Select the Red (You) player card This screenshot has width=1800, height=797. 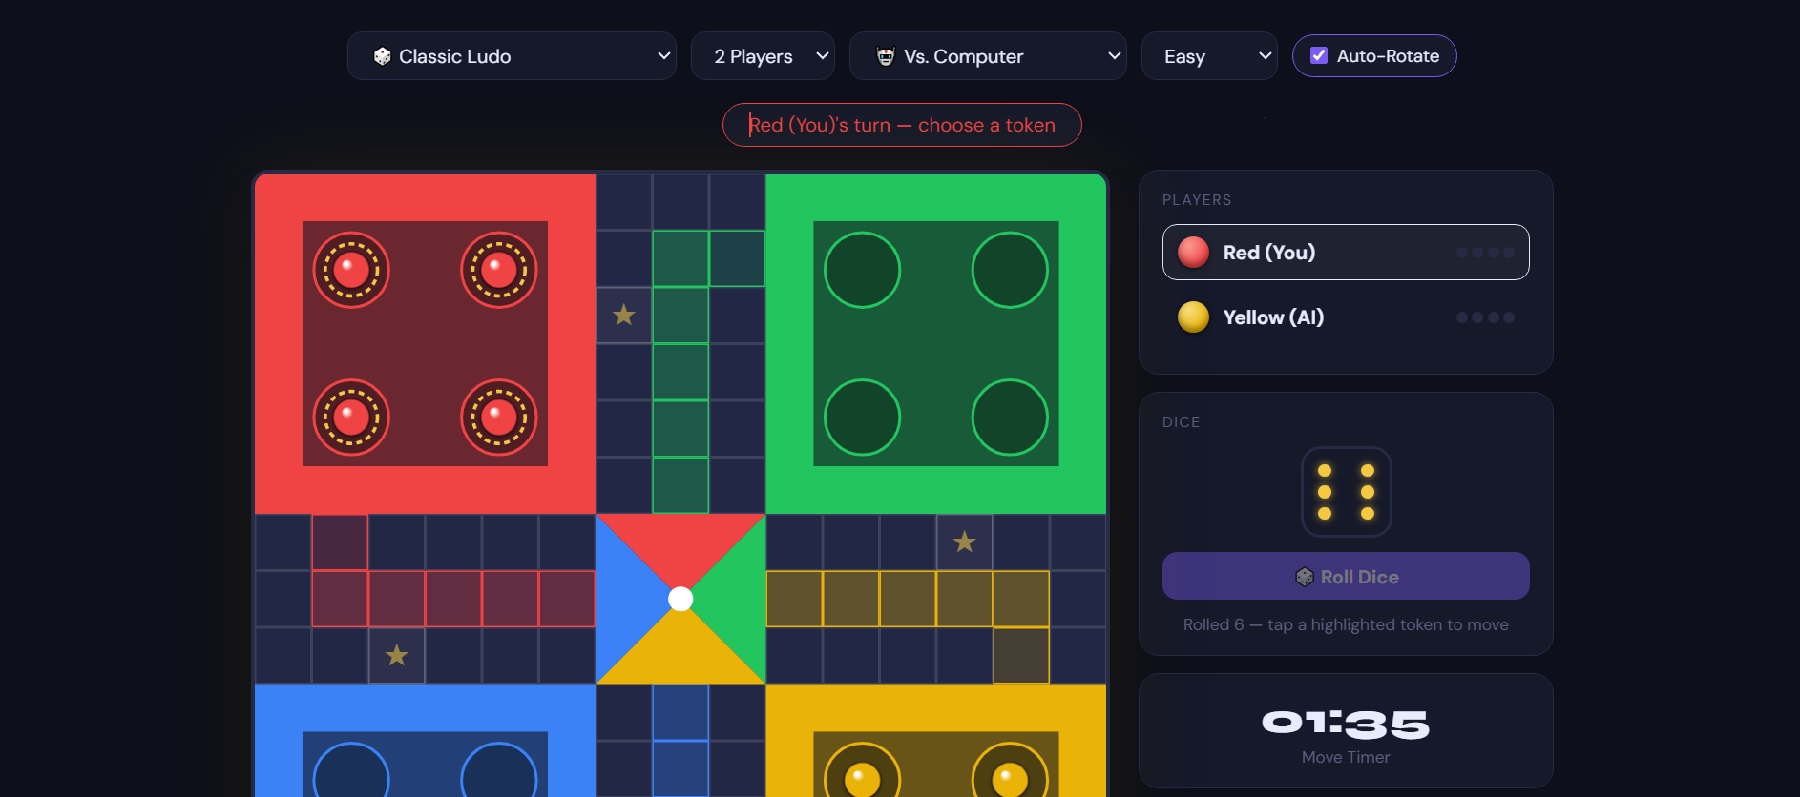click(1346, 252)
